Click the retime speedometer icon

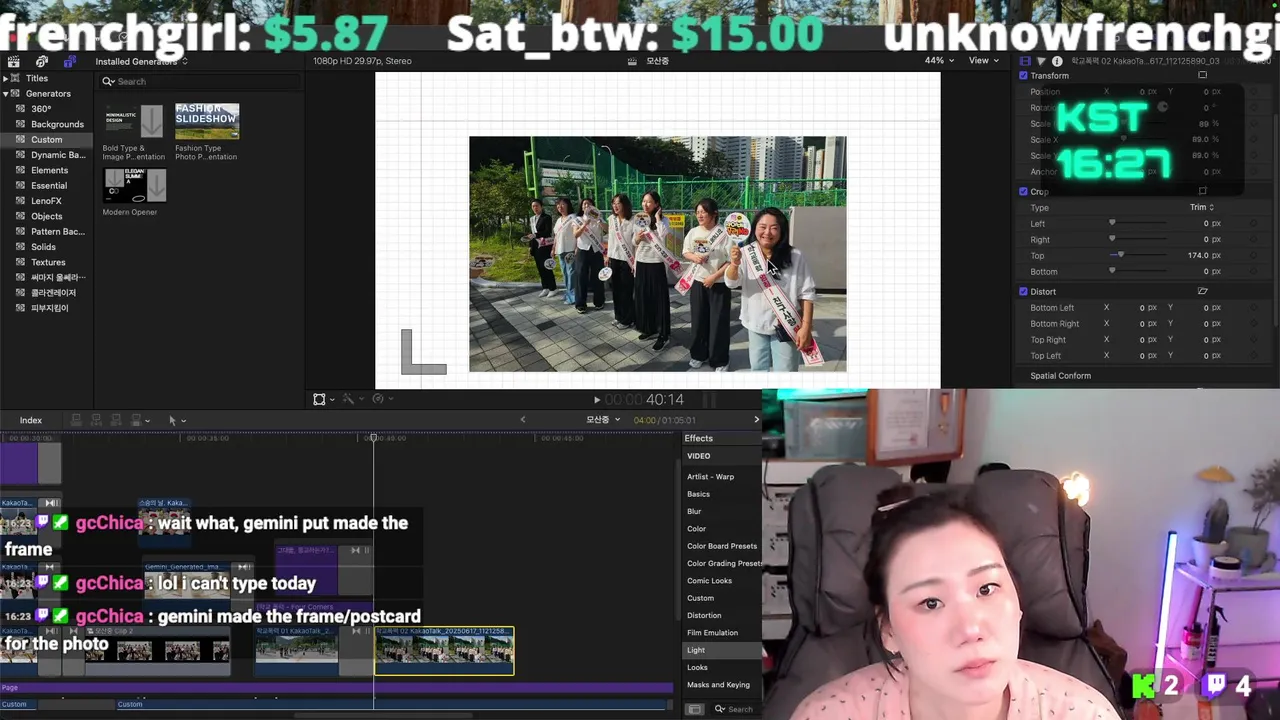[x=377, y=399]
